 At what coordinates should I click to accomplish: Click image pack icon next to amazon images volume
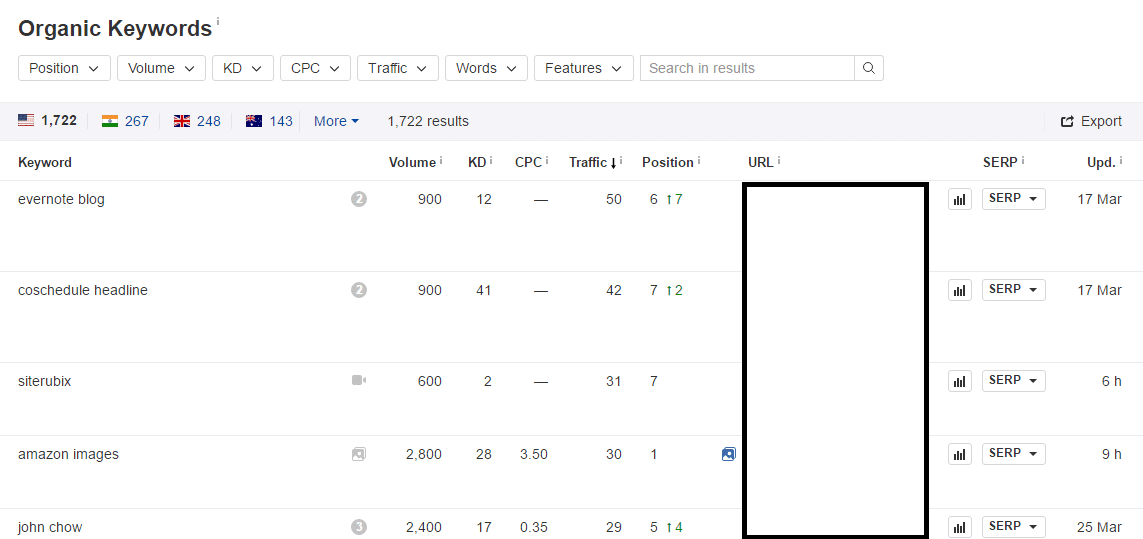359,454
